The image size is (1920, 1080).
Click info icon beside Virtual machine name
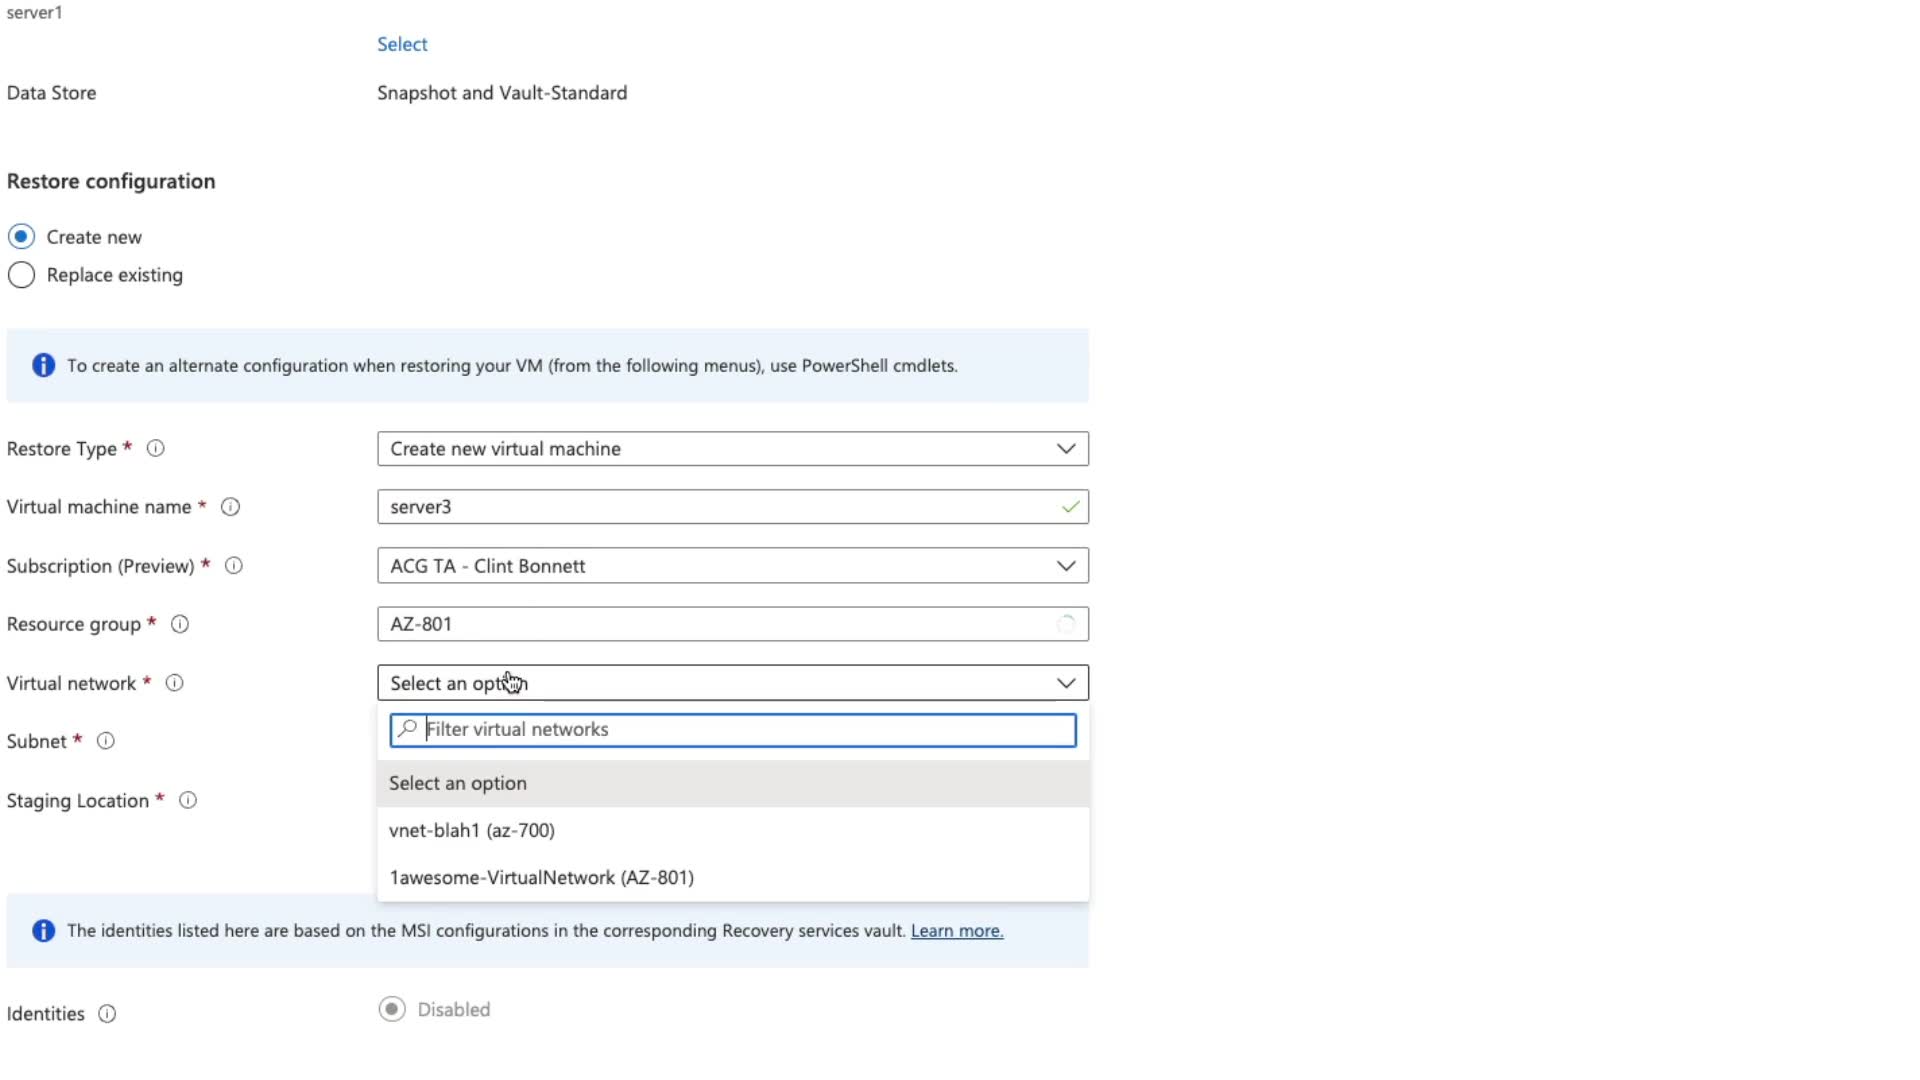pyautogui.click(x=230, y=507)
